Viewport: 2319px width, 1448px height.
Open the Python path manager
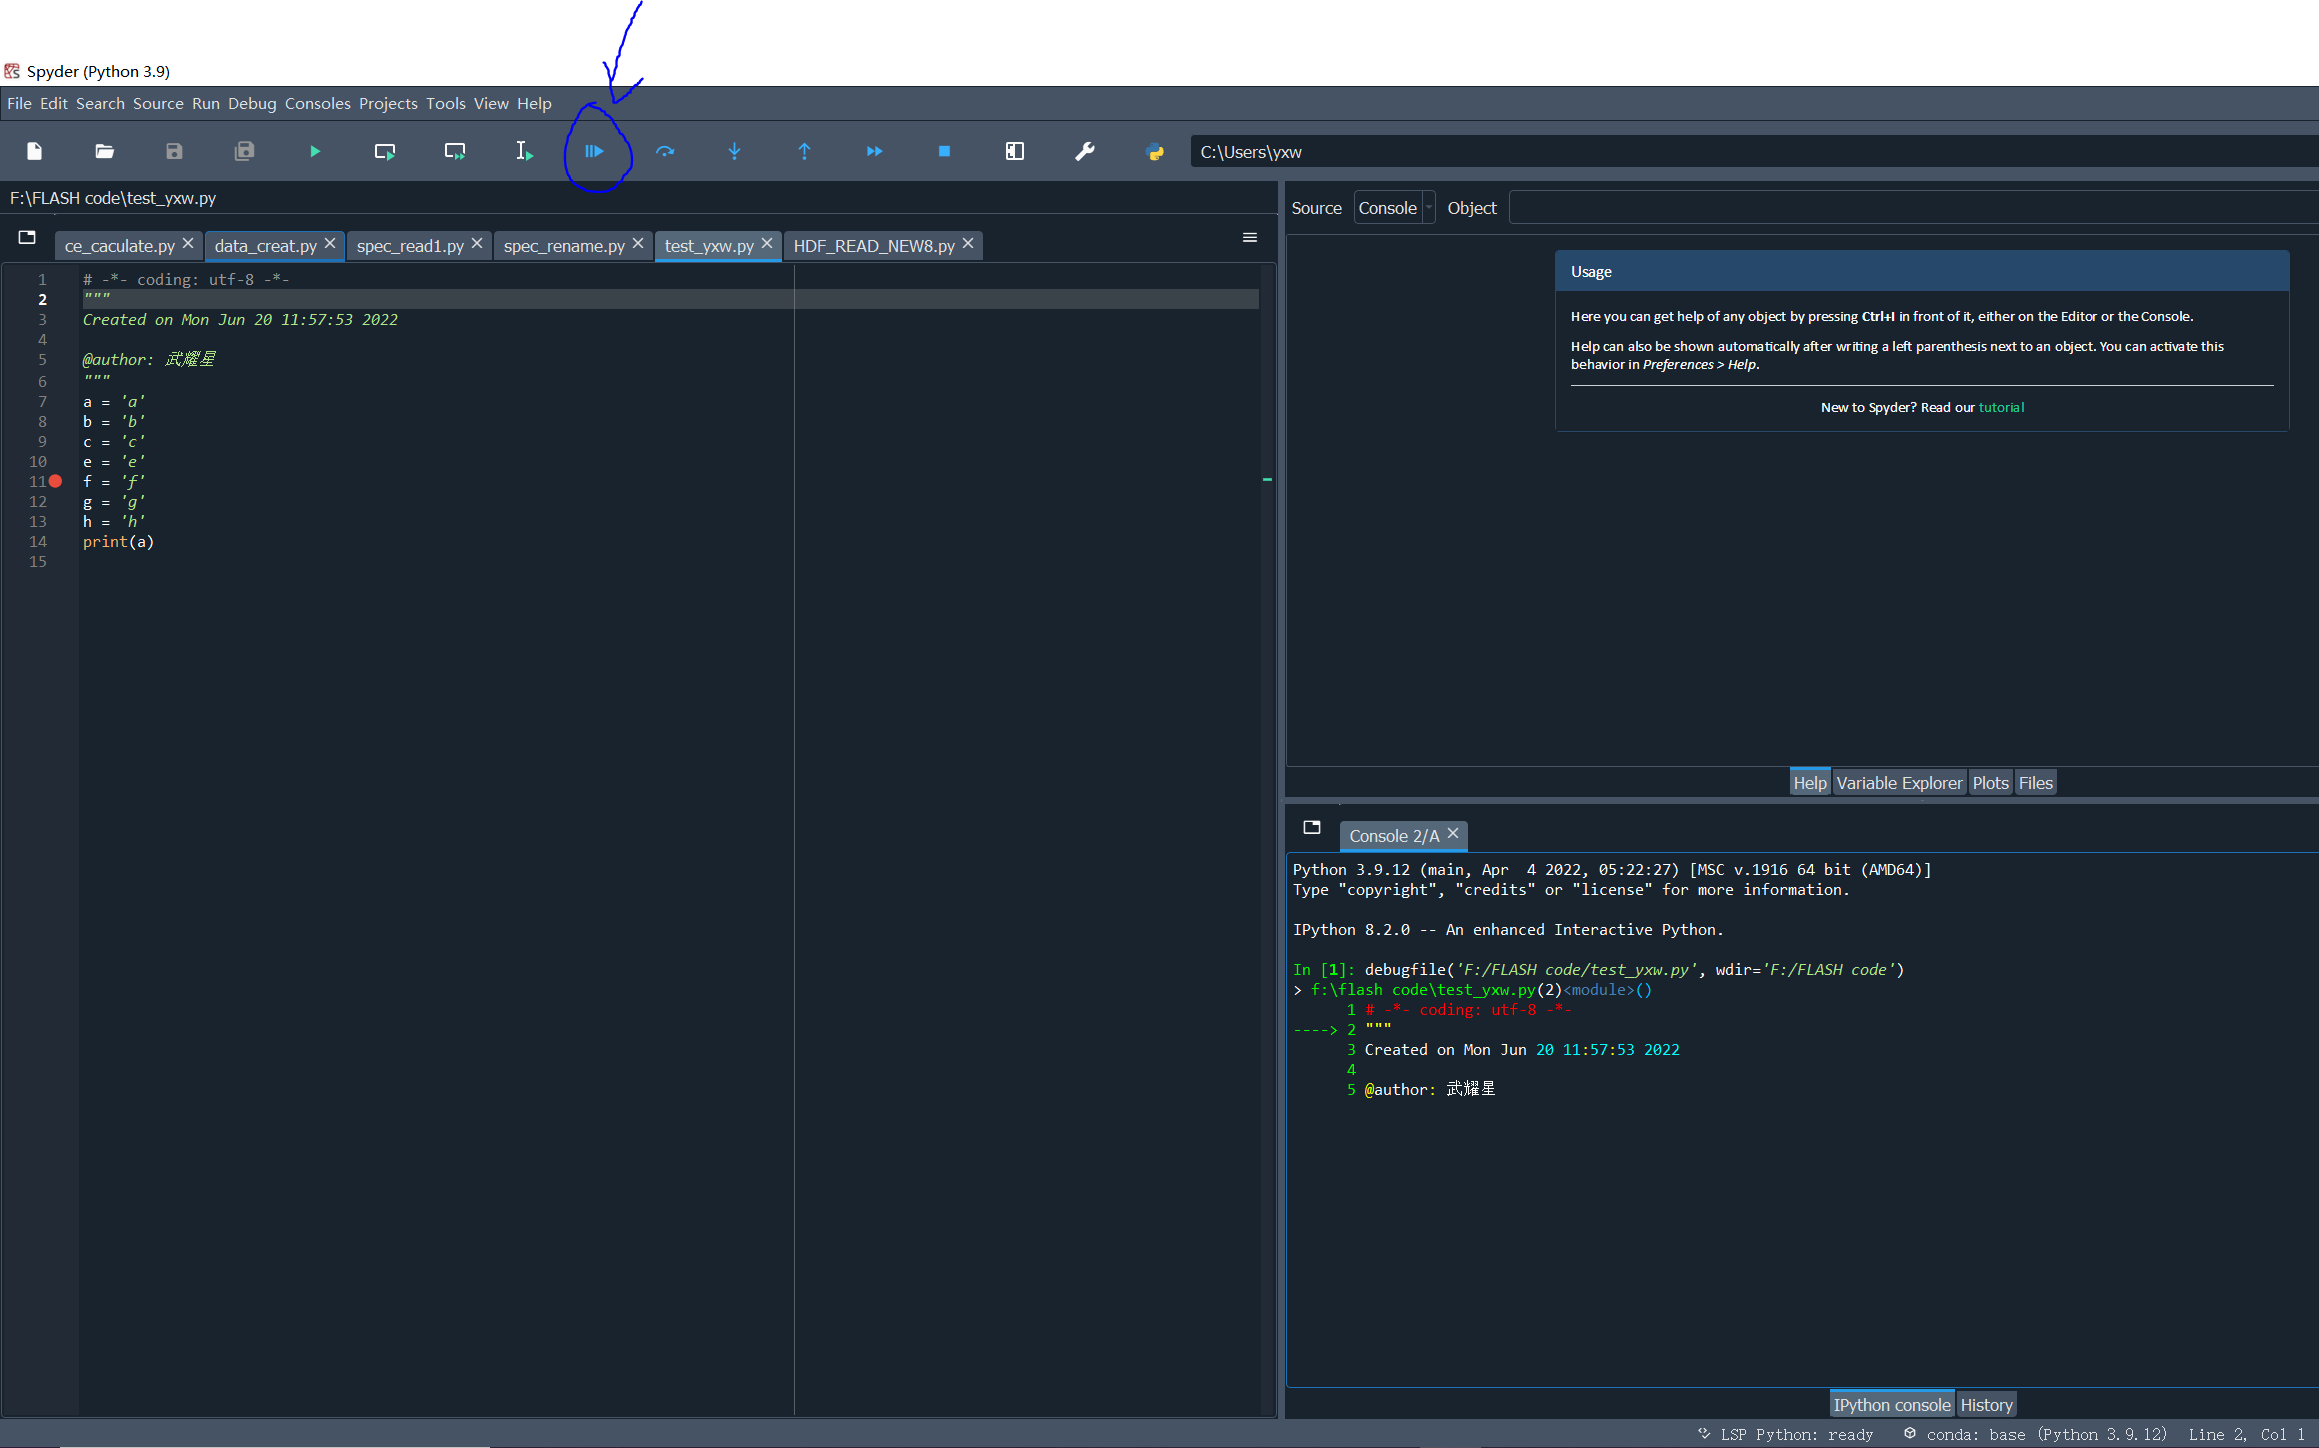[1154, 151]
